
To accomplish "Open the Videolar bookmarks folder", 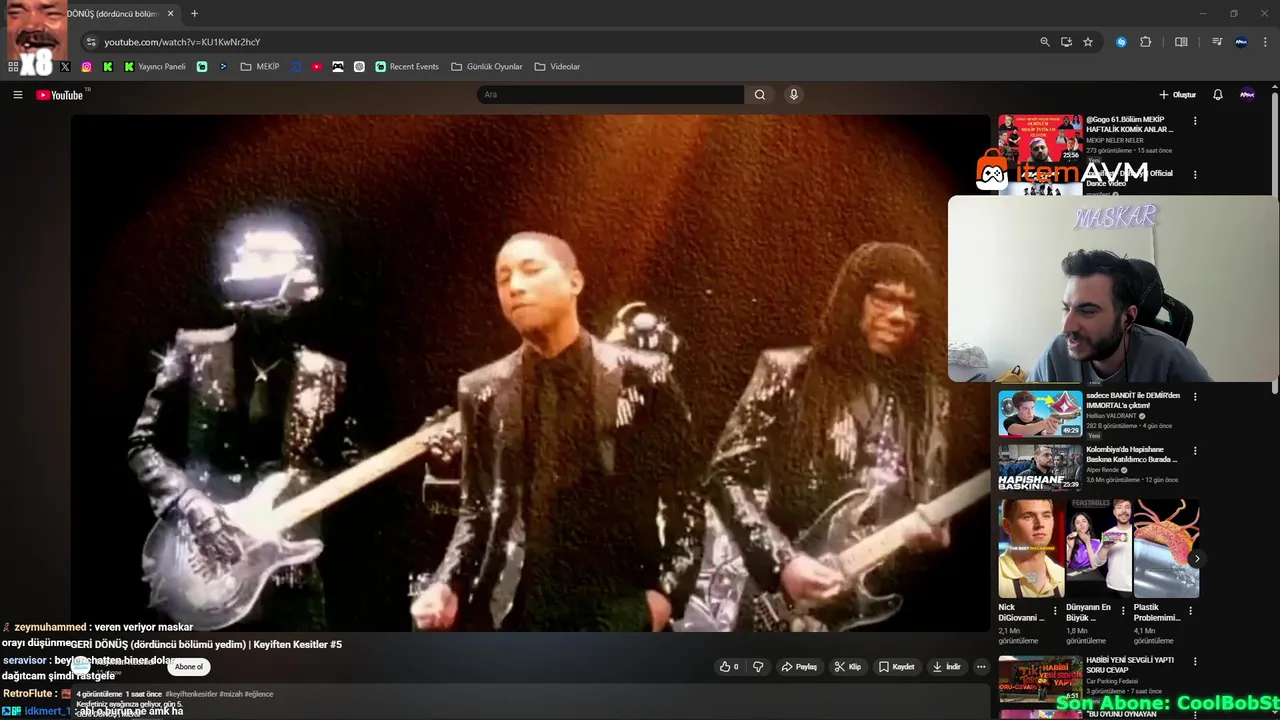I will click(x=557, y=67).
